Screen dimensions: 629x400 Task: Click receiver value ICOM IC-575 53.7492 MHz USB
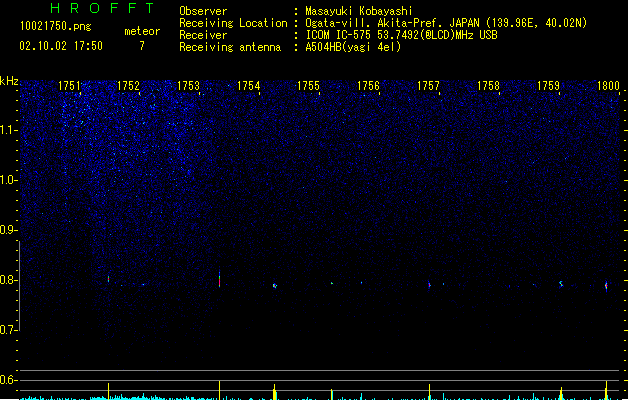coord(402,35)
